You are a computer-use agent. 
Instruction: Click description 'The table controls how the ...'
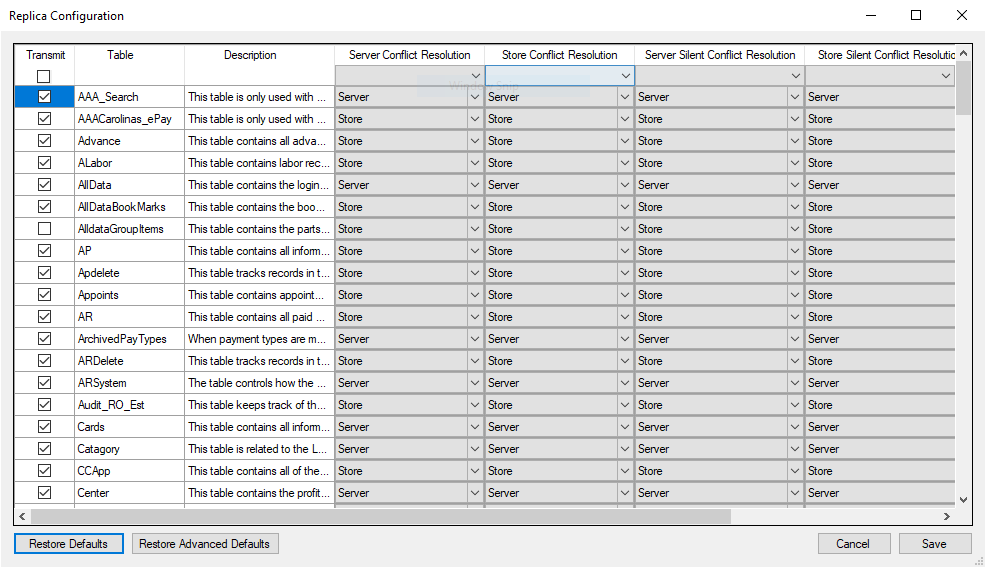(x=259, y=383)
